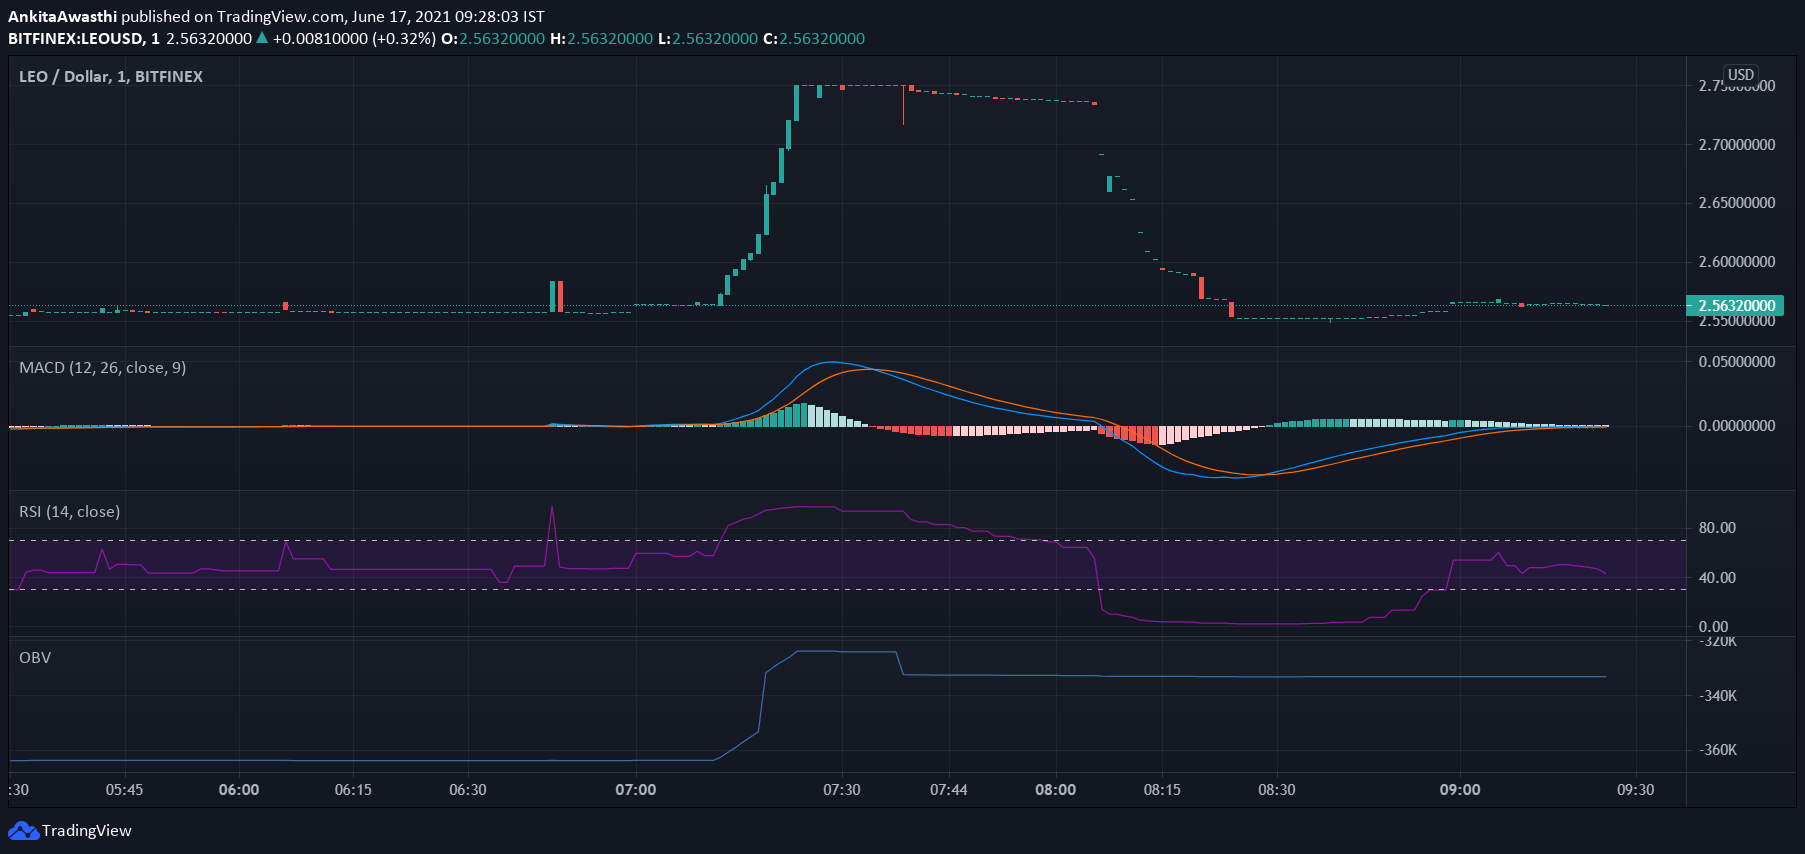Click the MACD 0.05000000 scale value
This screenshot has height=854, width=1805.
(1736, 362)
